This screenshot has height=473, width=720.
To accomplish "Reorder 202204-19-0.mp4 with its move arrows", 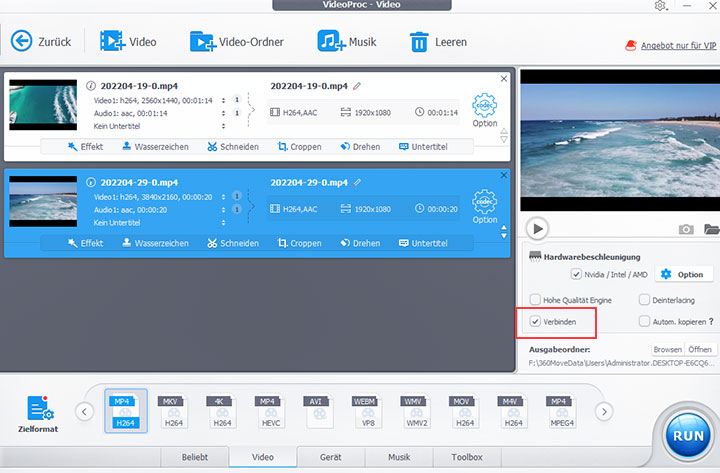I will pos(504,135).
